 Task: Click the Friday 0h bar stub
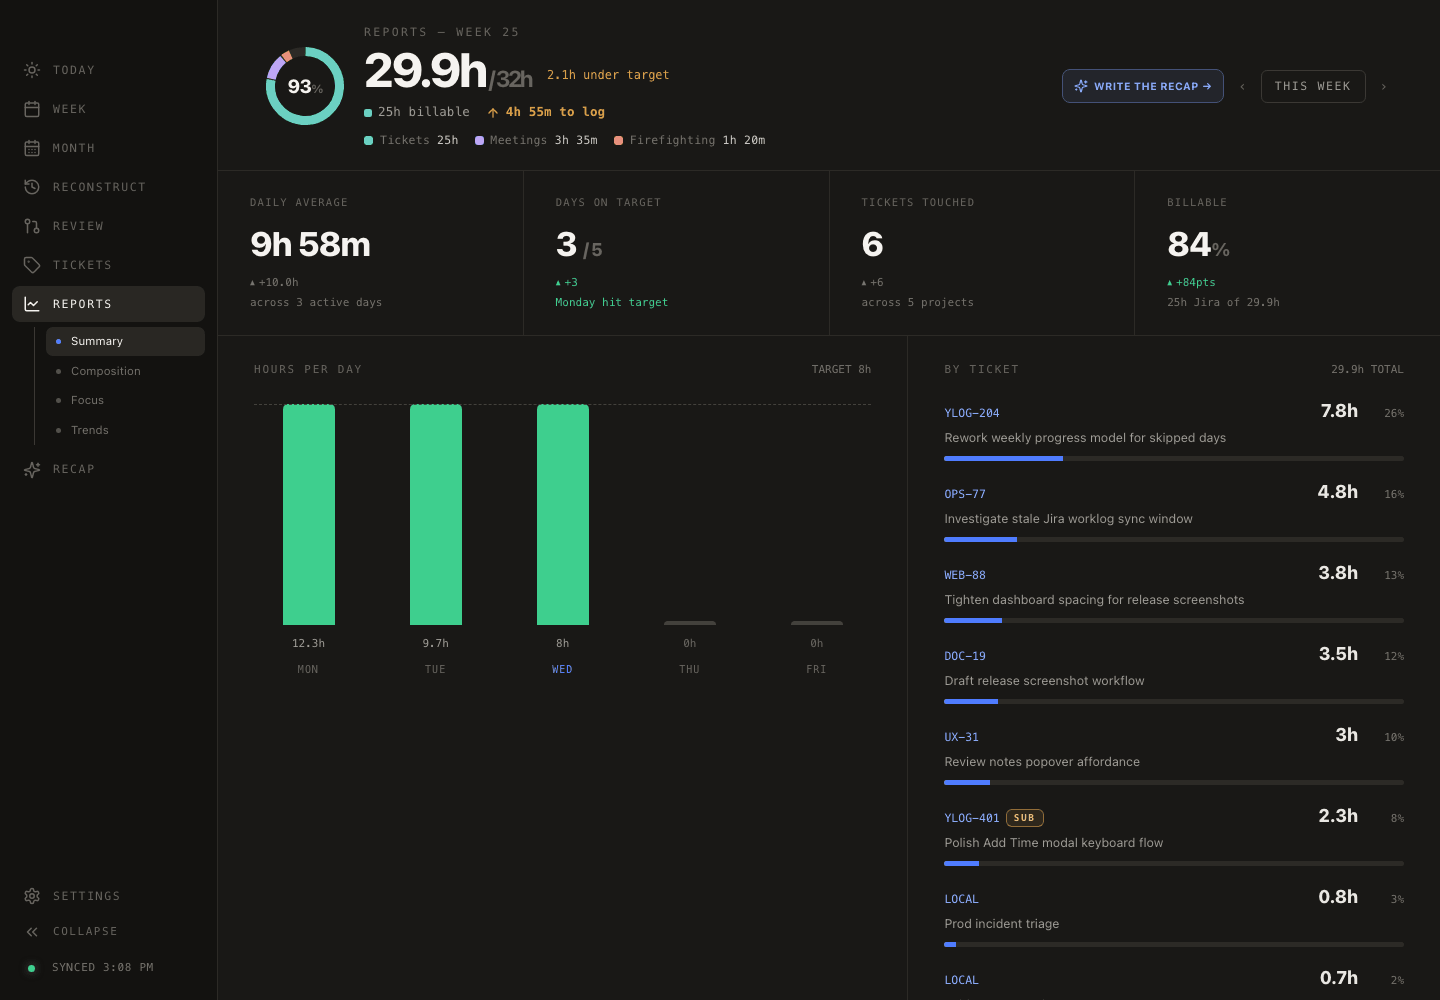click(x=816, y=623)
